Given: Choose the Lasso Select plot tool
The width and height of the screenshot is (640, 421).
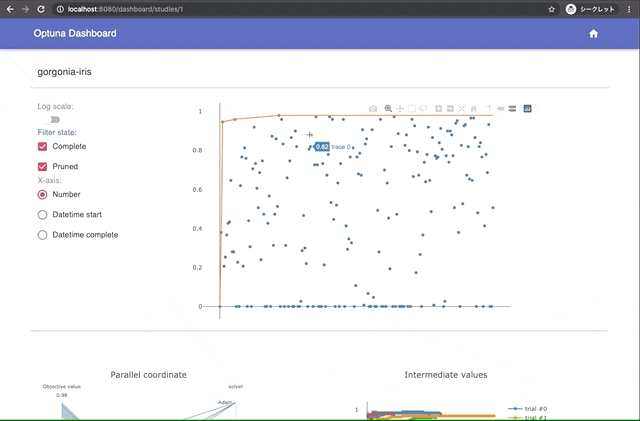Looking at the screenshot, I should 423,109.
